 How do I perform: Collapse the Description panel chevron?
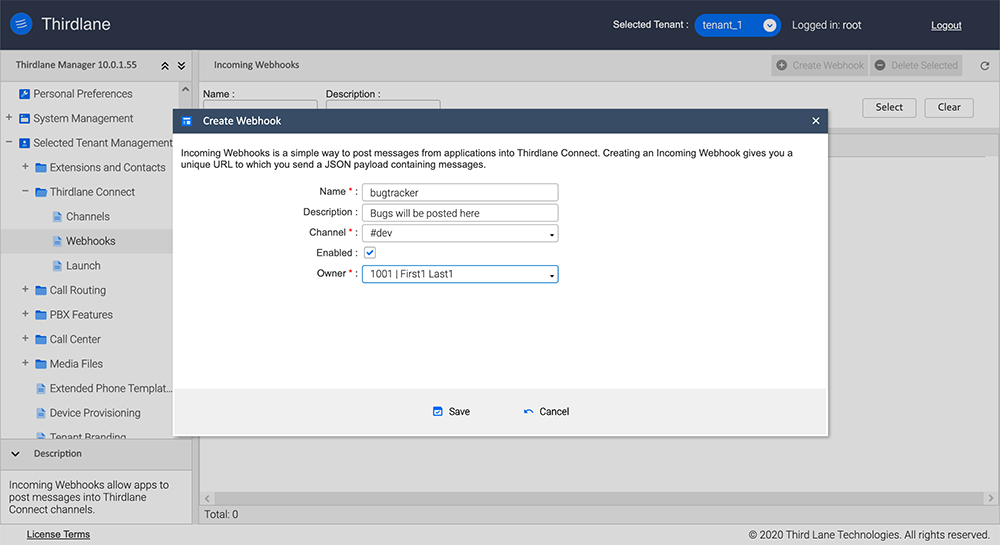point(15,454)
